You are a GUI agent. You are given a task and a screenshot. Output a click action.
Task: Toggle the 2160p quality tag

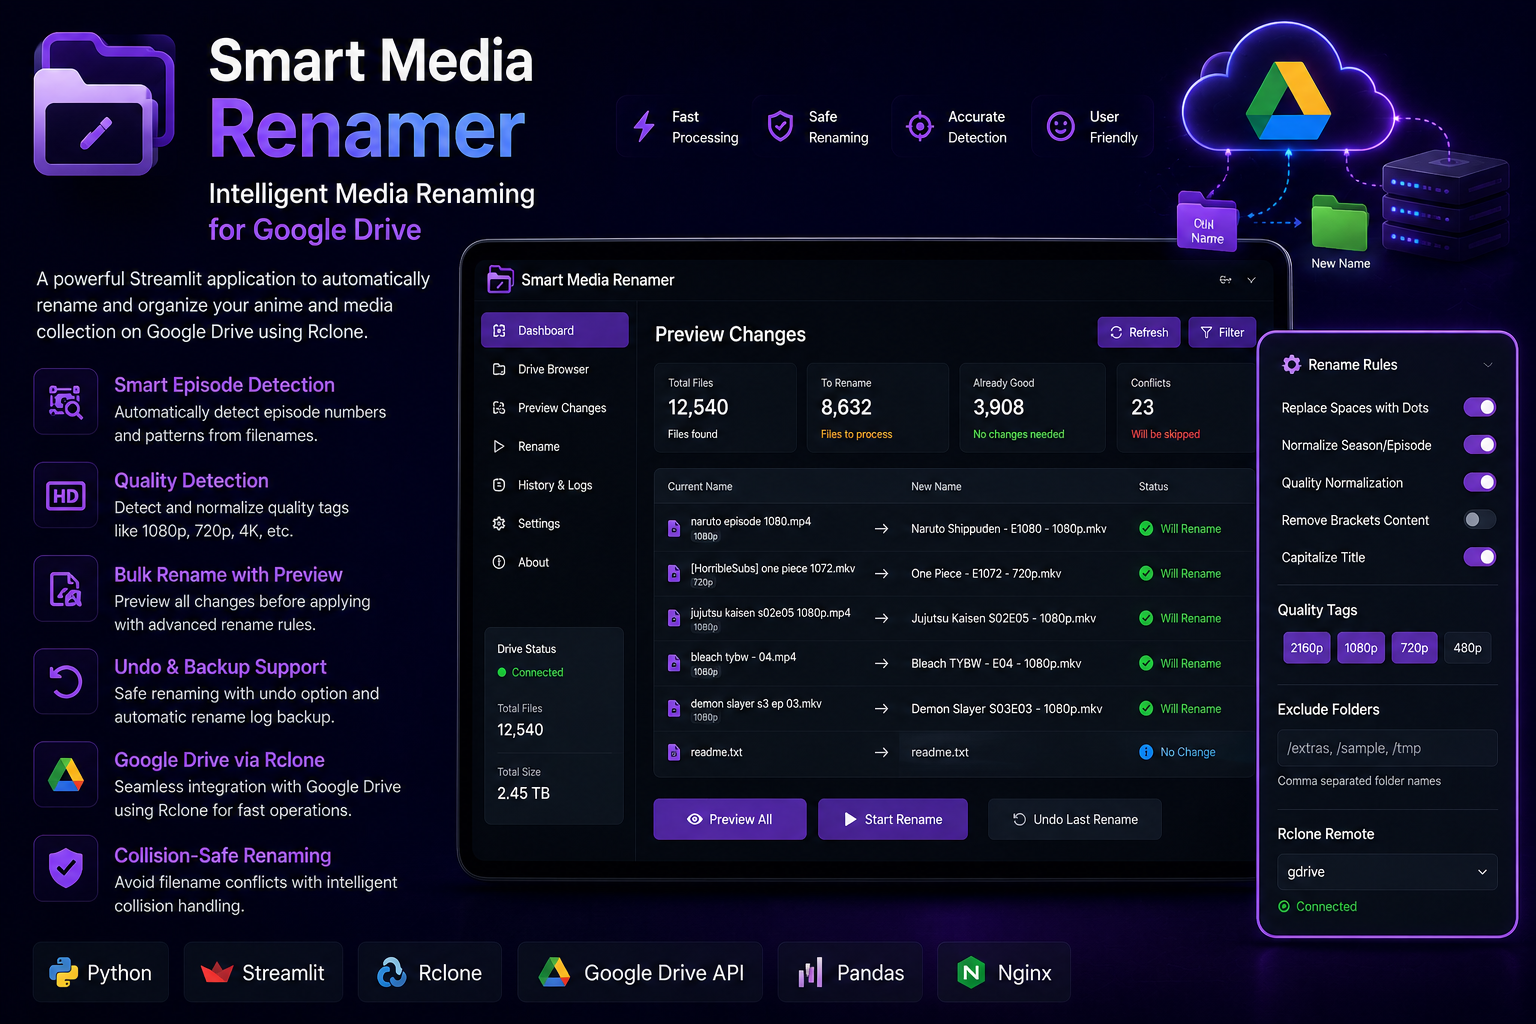(x=1306, y=648)
